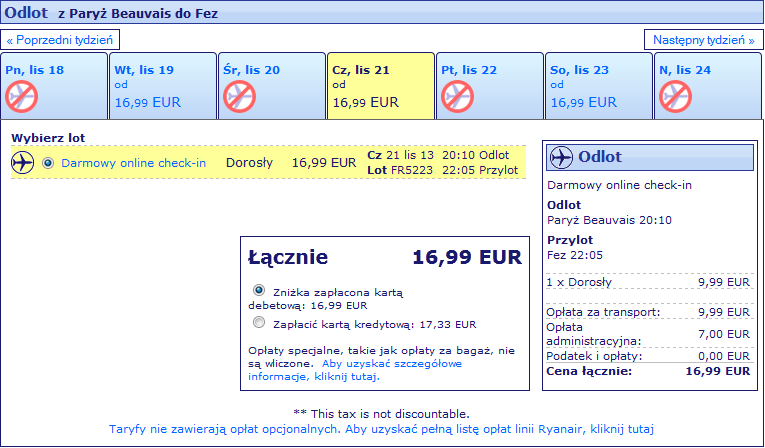This screenshot has width=765, height=448.
Task: Switch to the So, lis 23 date tab
Action: pyautogui.click(x=599, y=86)
